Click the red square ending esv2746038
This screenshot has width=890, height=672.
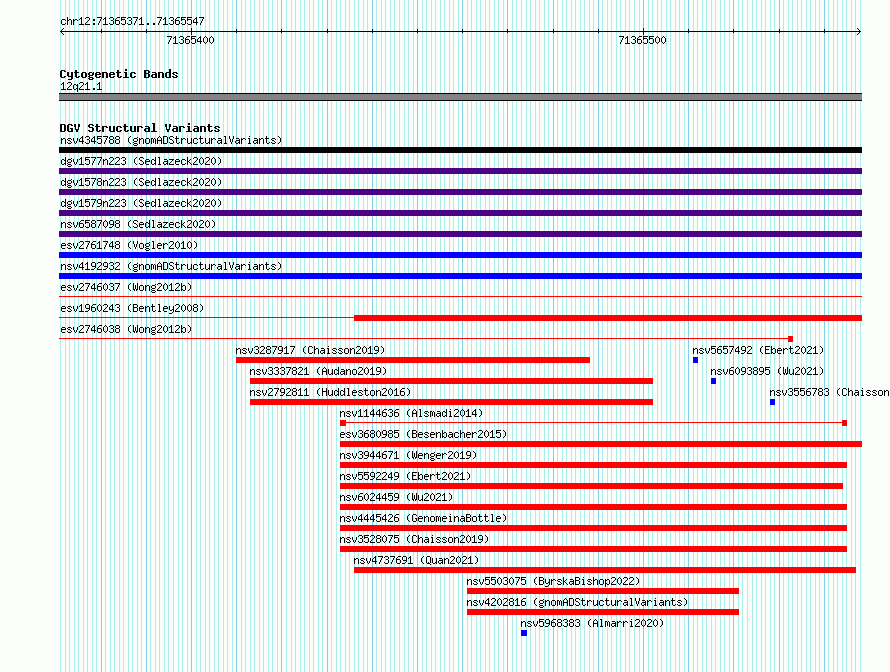pyautogui.click(x=791, y=339)
